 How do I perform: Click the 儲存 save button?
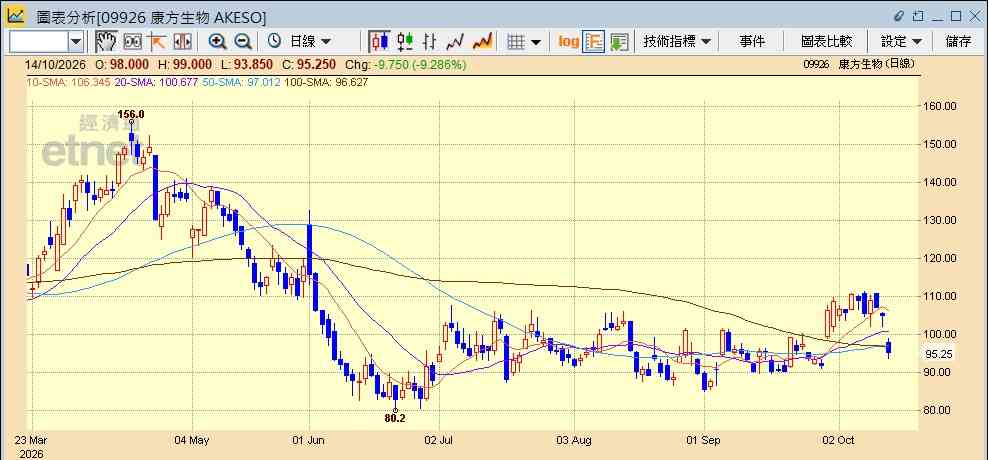tap(958, 42)
